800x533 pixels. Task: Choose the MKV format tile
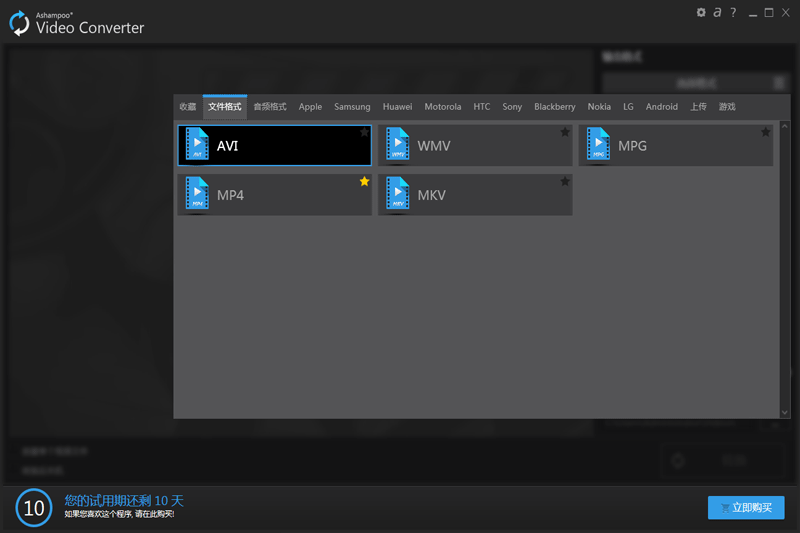[475, 194]
